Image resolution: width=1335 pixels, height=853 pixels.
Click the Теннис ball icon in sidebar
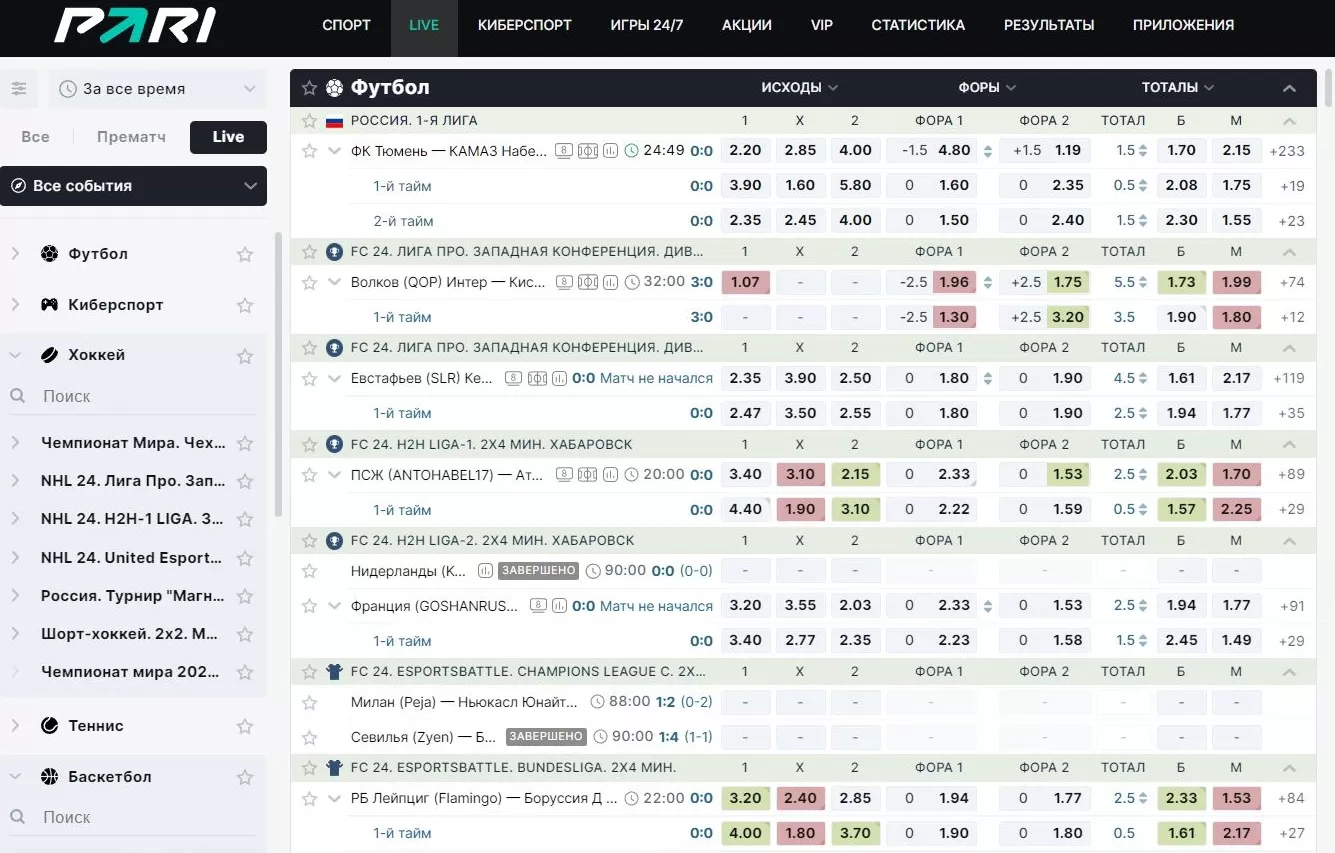click(49, 726)
